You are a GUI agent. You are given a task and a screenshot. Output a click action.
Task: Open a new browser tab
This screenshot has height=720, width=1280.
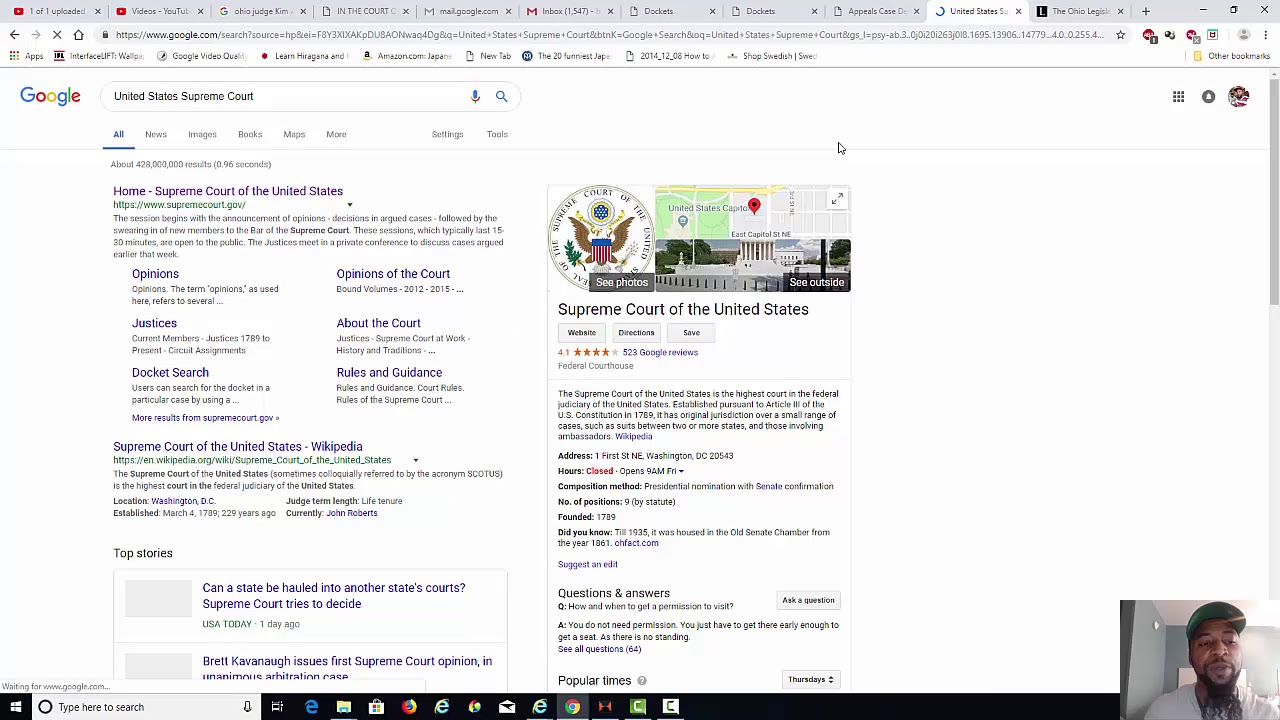coord(1146,11)
